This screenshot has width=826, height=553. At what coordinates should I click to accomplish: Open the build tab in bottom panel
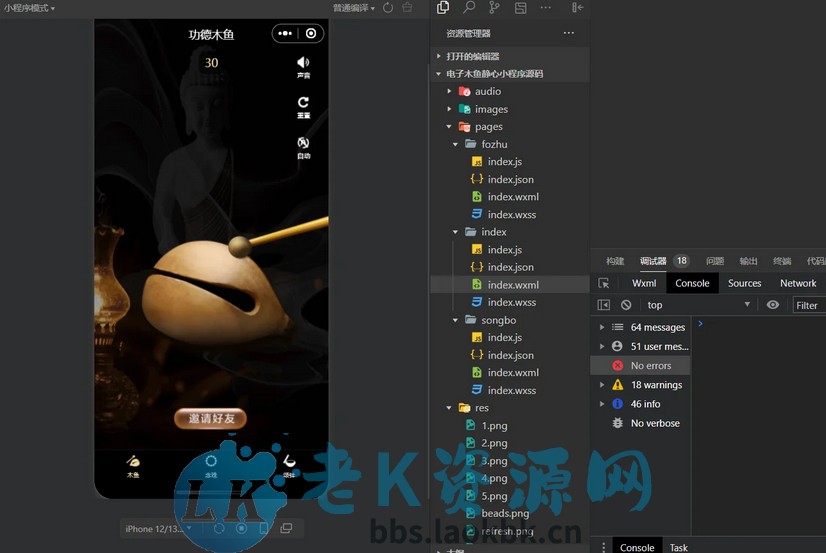615,261
